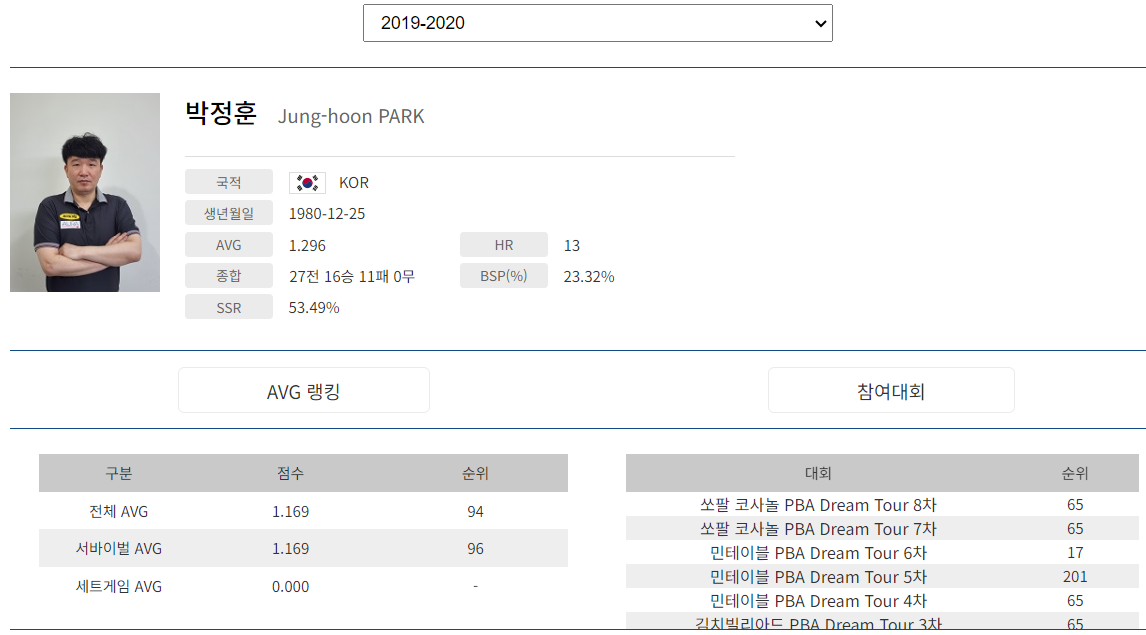Open 민테이블 PBA Dream Tour 6차 tournament
This screenshot has width=1146, height=635.
point(820,553)
